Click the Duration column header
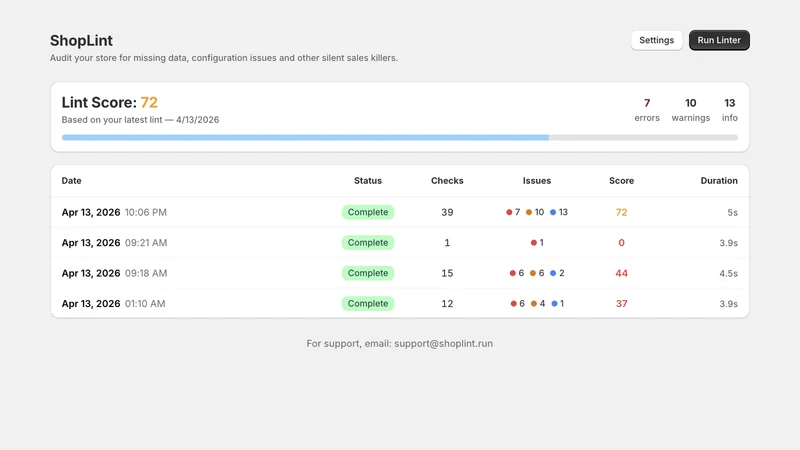 click(719, 181)
